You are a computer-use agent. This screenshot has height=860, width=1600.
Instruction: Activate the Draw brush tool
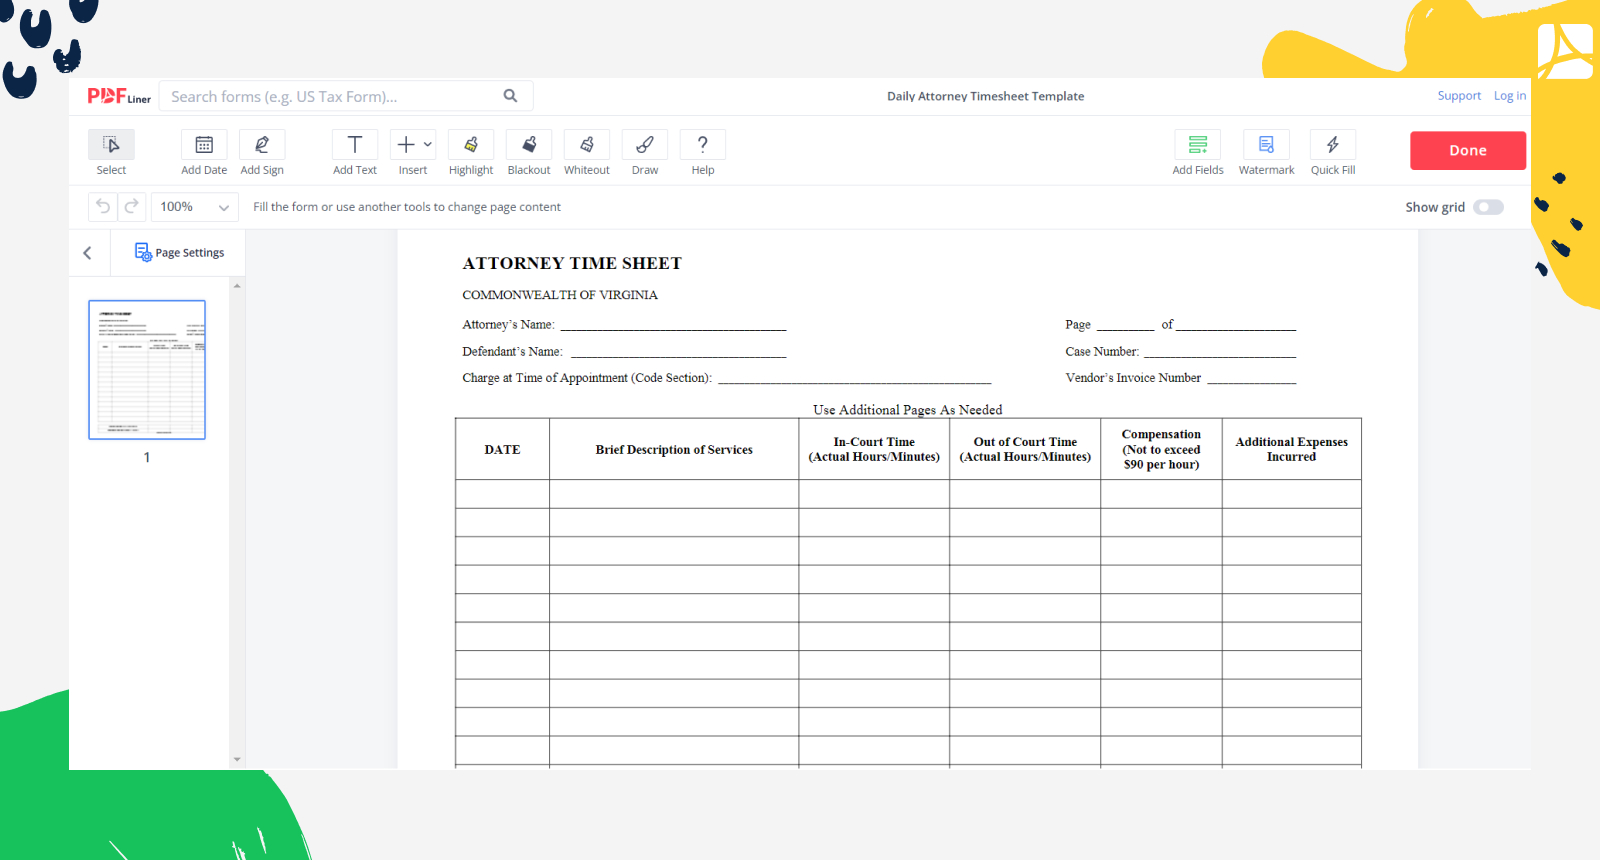coord(645,145)
